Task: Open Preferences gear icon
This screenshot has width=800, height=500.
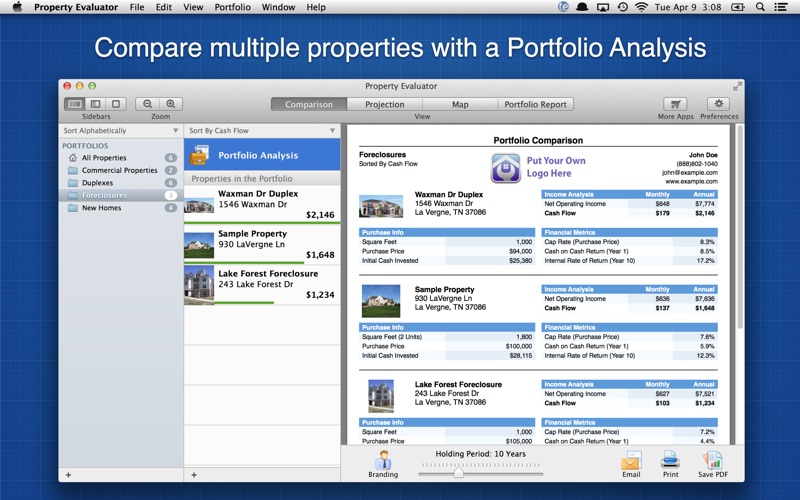Action: 719,104
